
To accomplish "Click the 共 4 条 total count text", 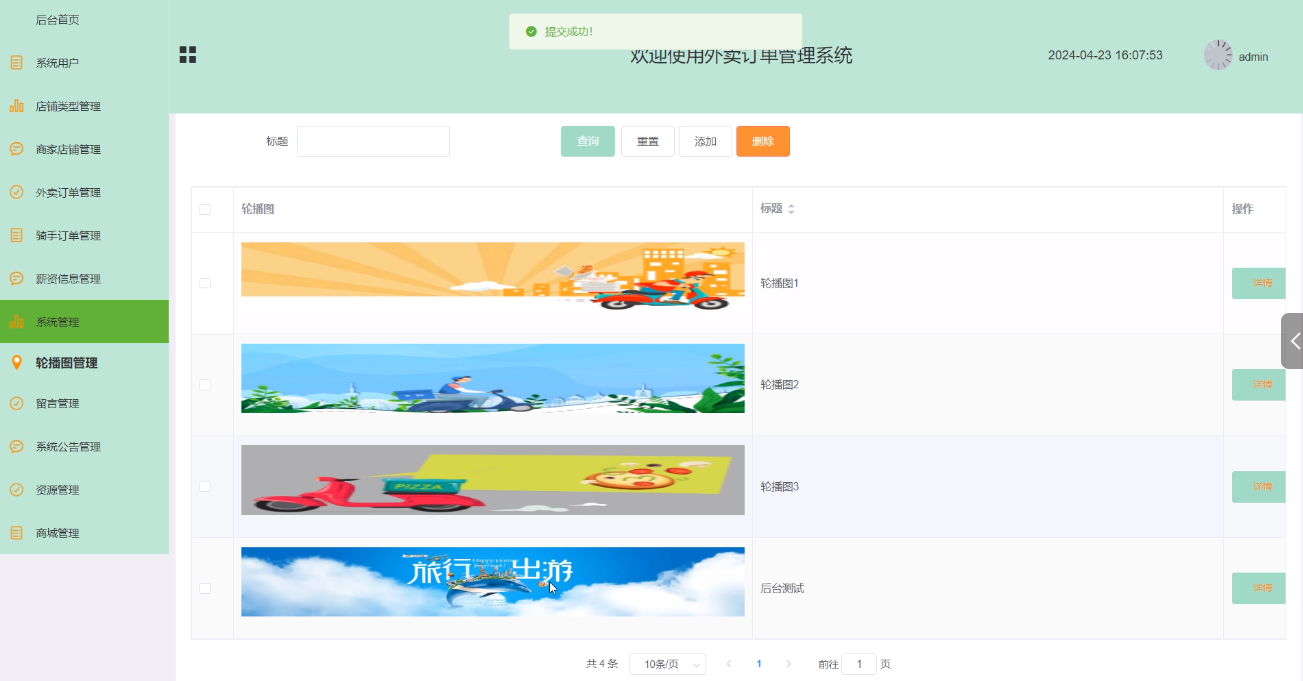I will pyautogui.click(x=602, y=664).
